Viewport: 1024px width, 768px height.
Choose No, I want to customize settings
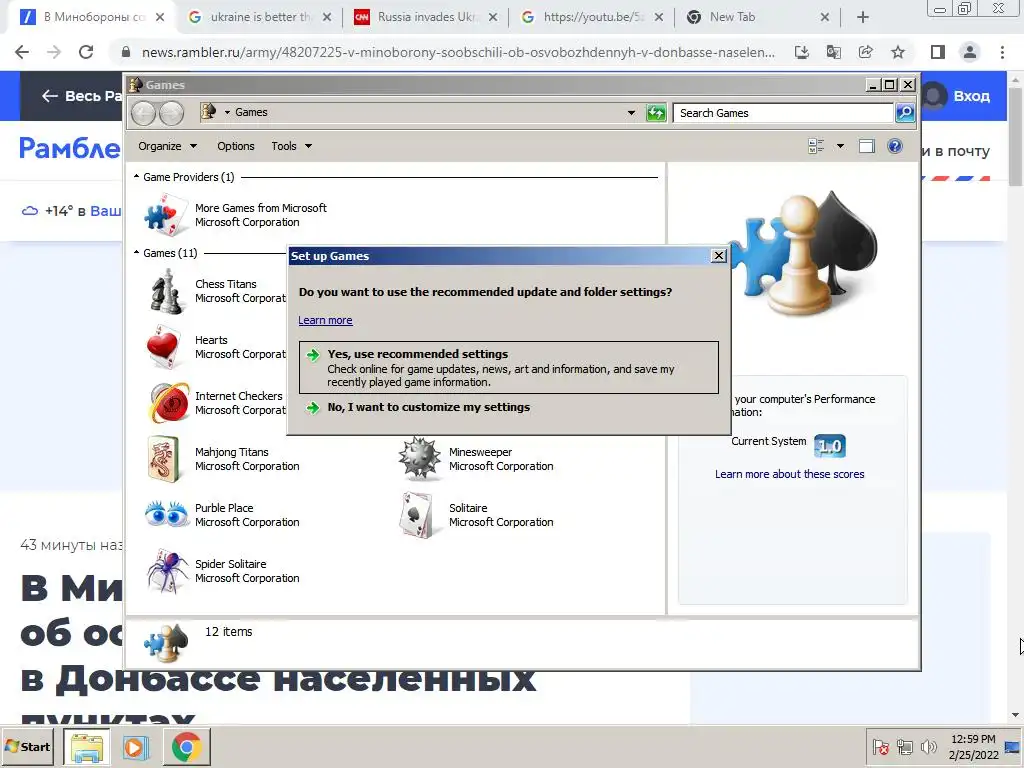[428, 408]
